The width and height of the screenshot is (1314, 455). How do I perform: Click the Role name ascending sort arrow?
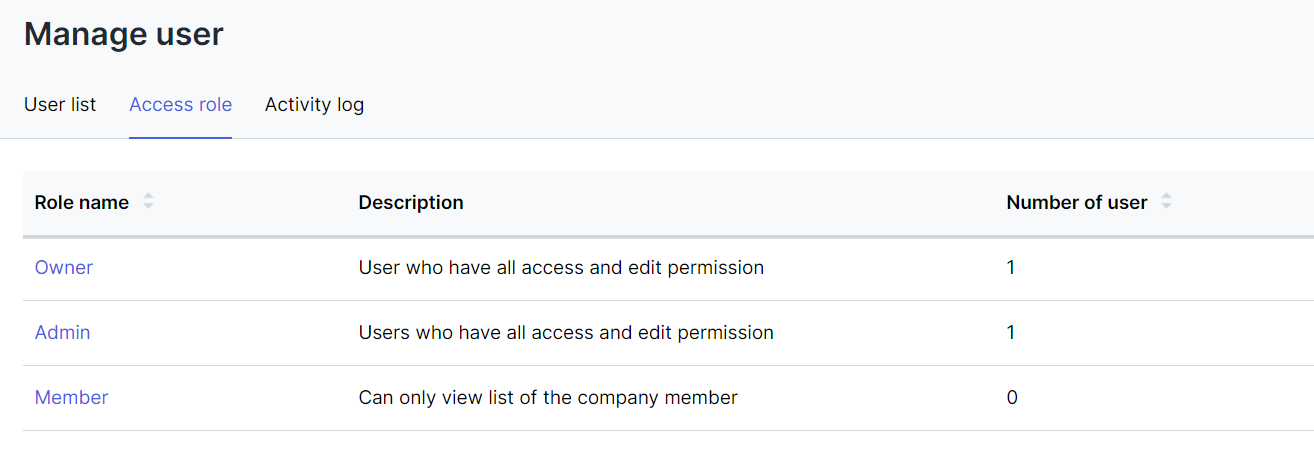pos(148,197)
